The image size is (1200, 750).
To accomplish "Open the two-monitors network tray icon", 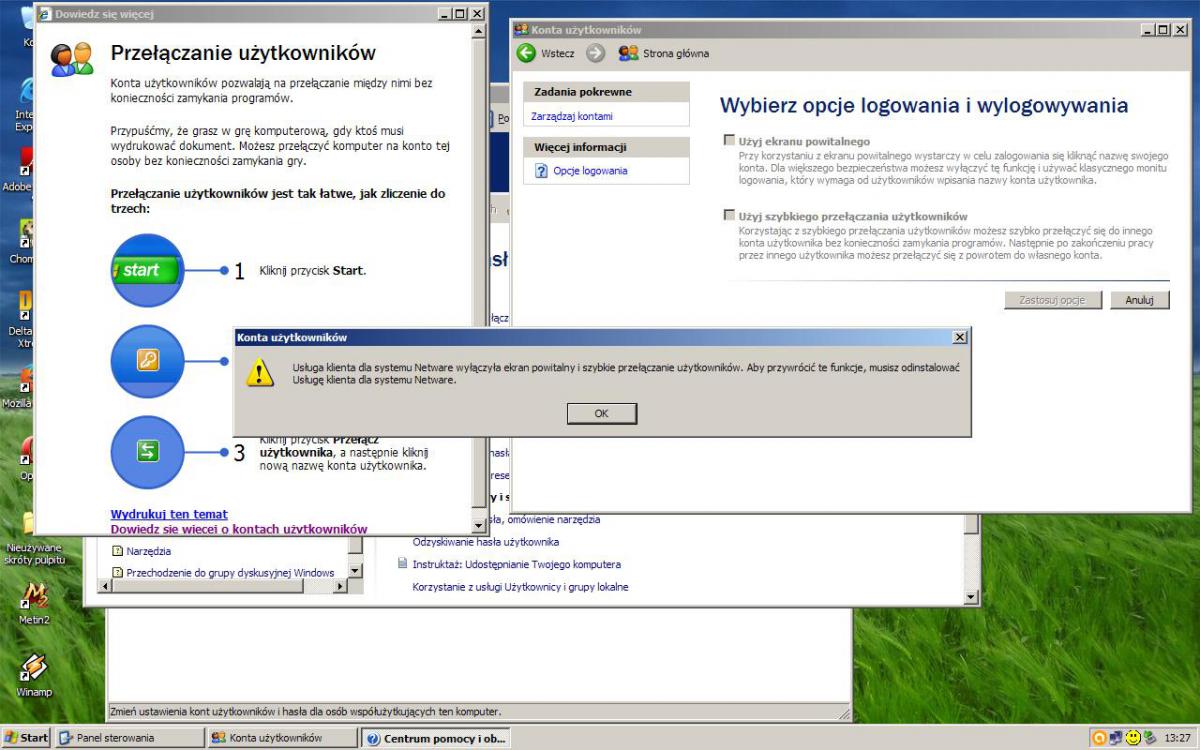I will 1116,738.
